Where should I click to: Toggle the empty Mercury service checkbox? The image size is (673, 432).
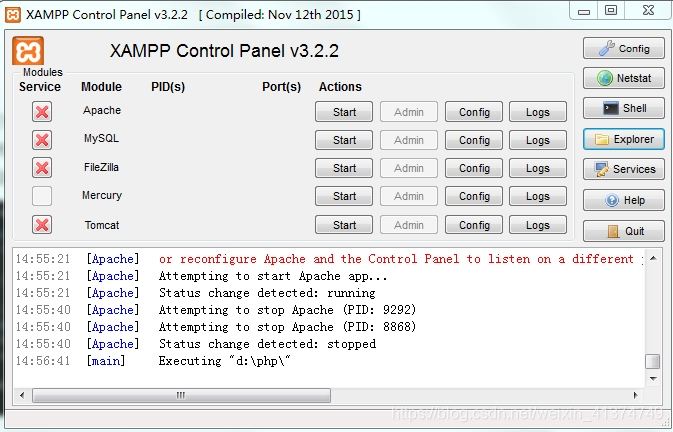pyautogui.click(x=42, y=196)
